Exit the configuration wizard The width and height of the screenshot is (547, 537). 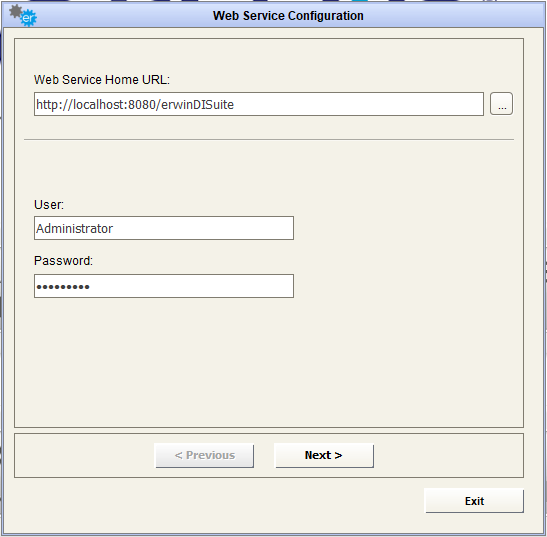(474, 501)
